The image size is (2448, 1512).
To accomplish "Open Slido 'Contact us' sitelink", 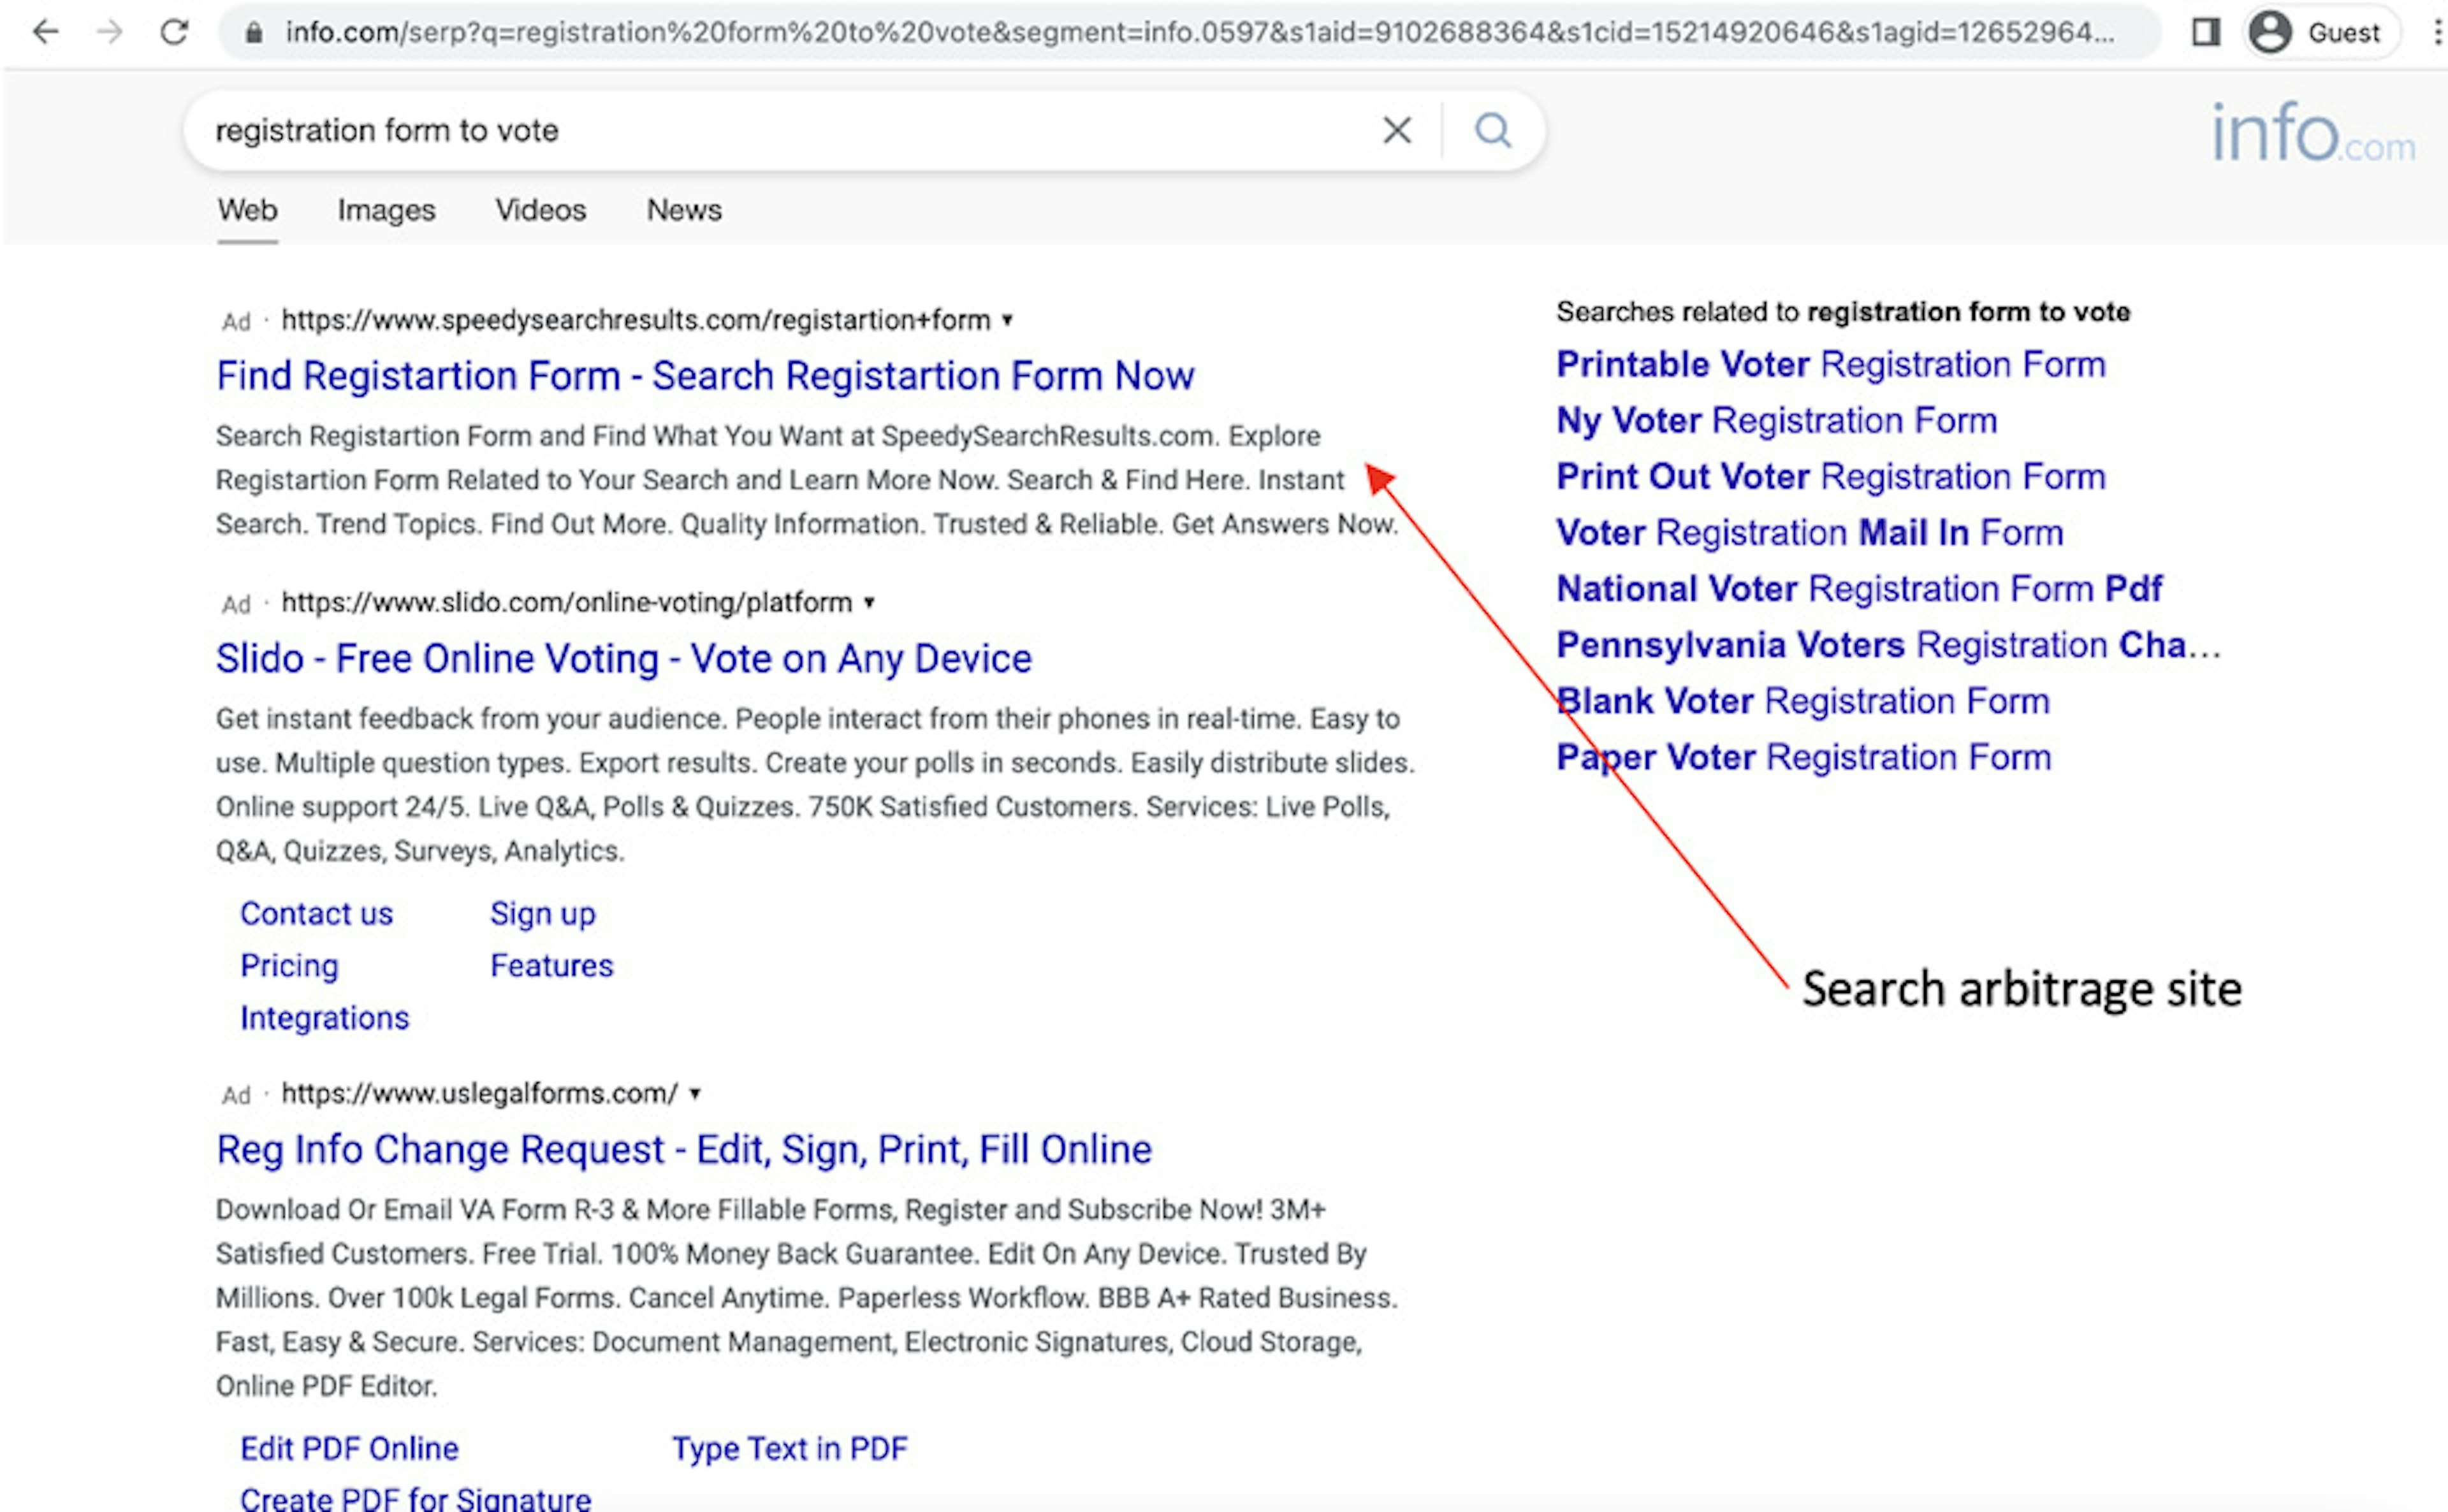I will 316,914.
